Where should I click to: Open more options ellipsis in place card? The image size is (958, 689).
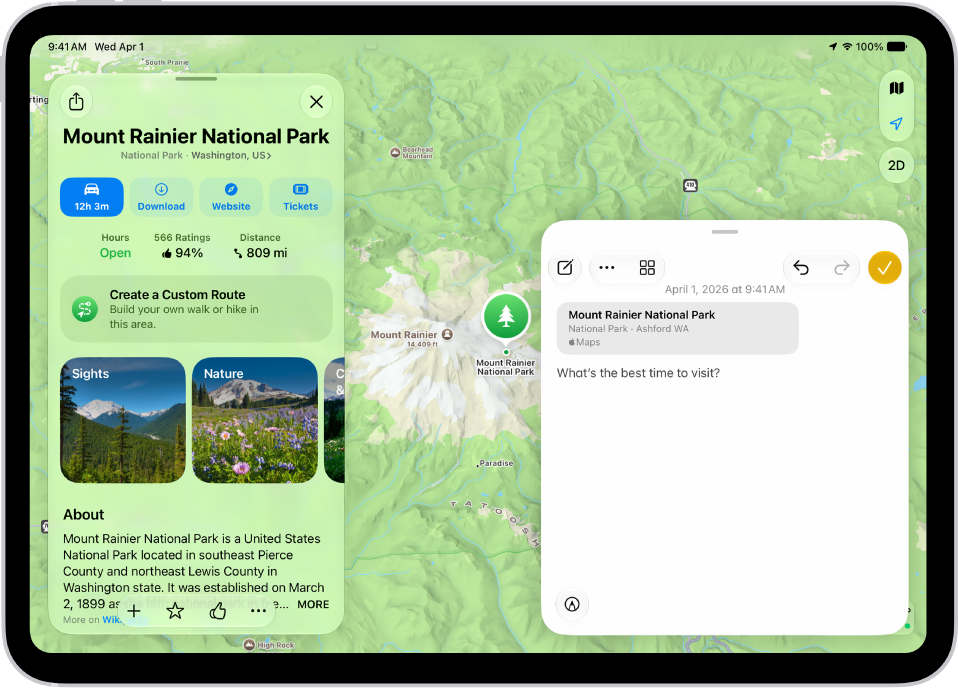(x=258, y=610)
